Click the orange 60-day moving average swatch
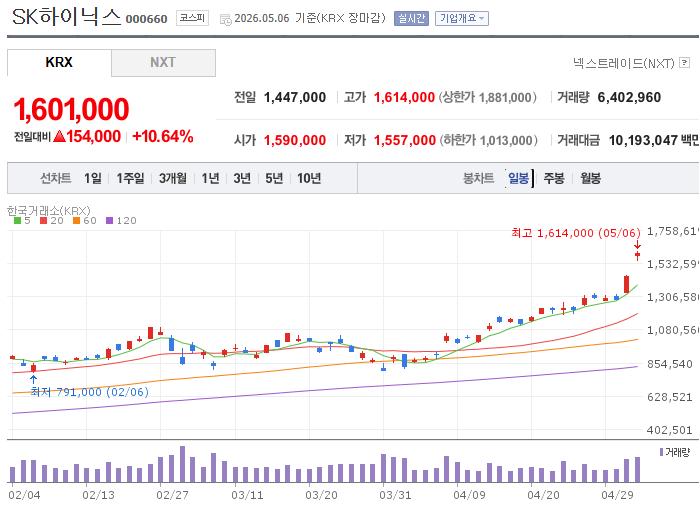Image resolution: width=699 pixels, height=506 pixels. 76,221
